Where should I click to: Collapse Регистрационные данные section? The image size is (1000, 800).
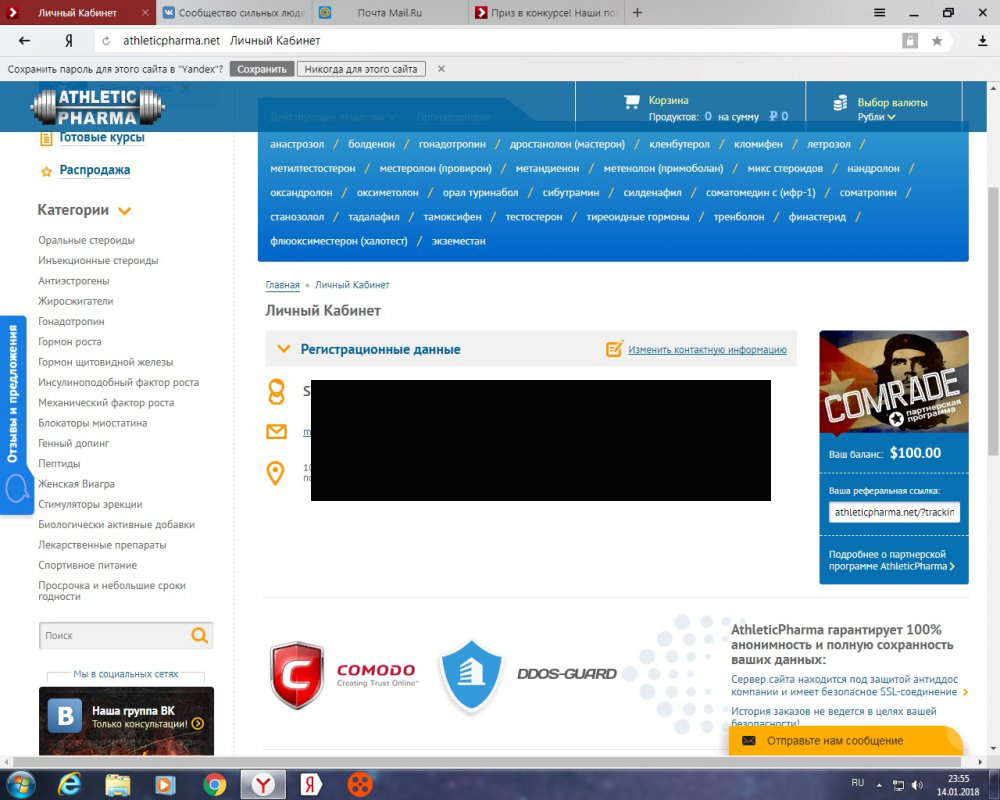282,349
